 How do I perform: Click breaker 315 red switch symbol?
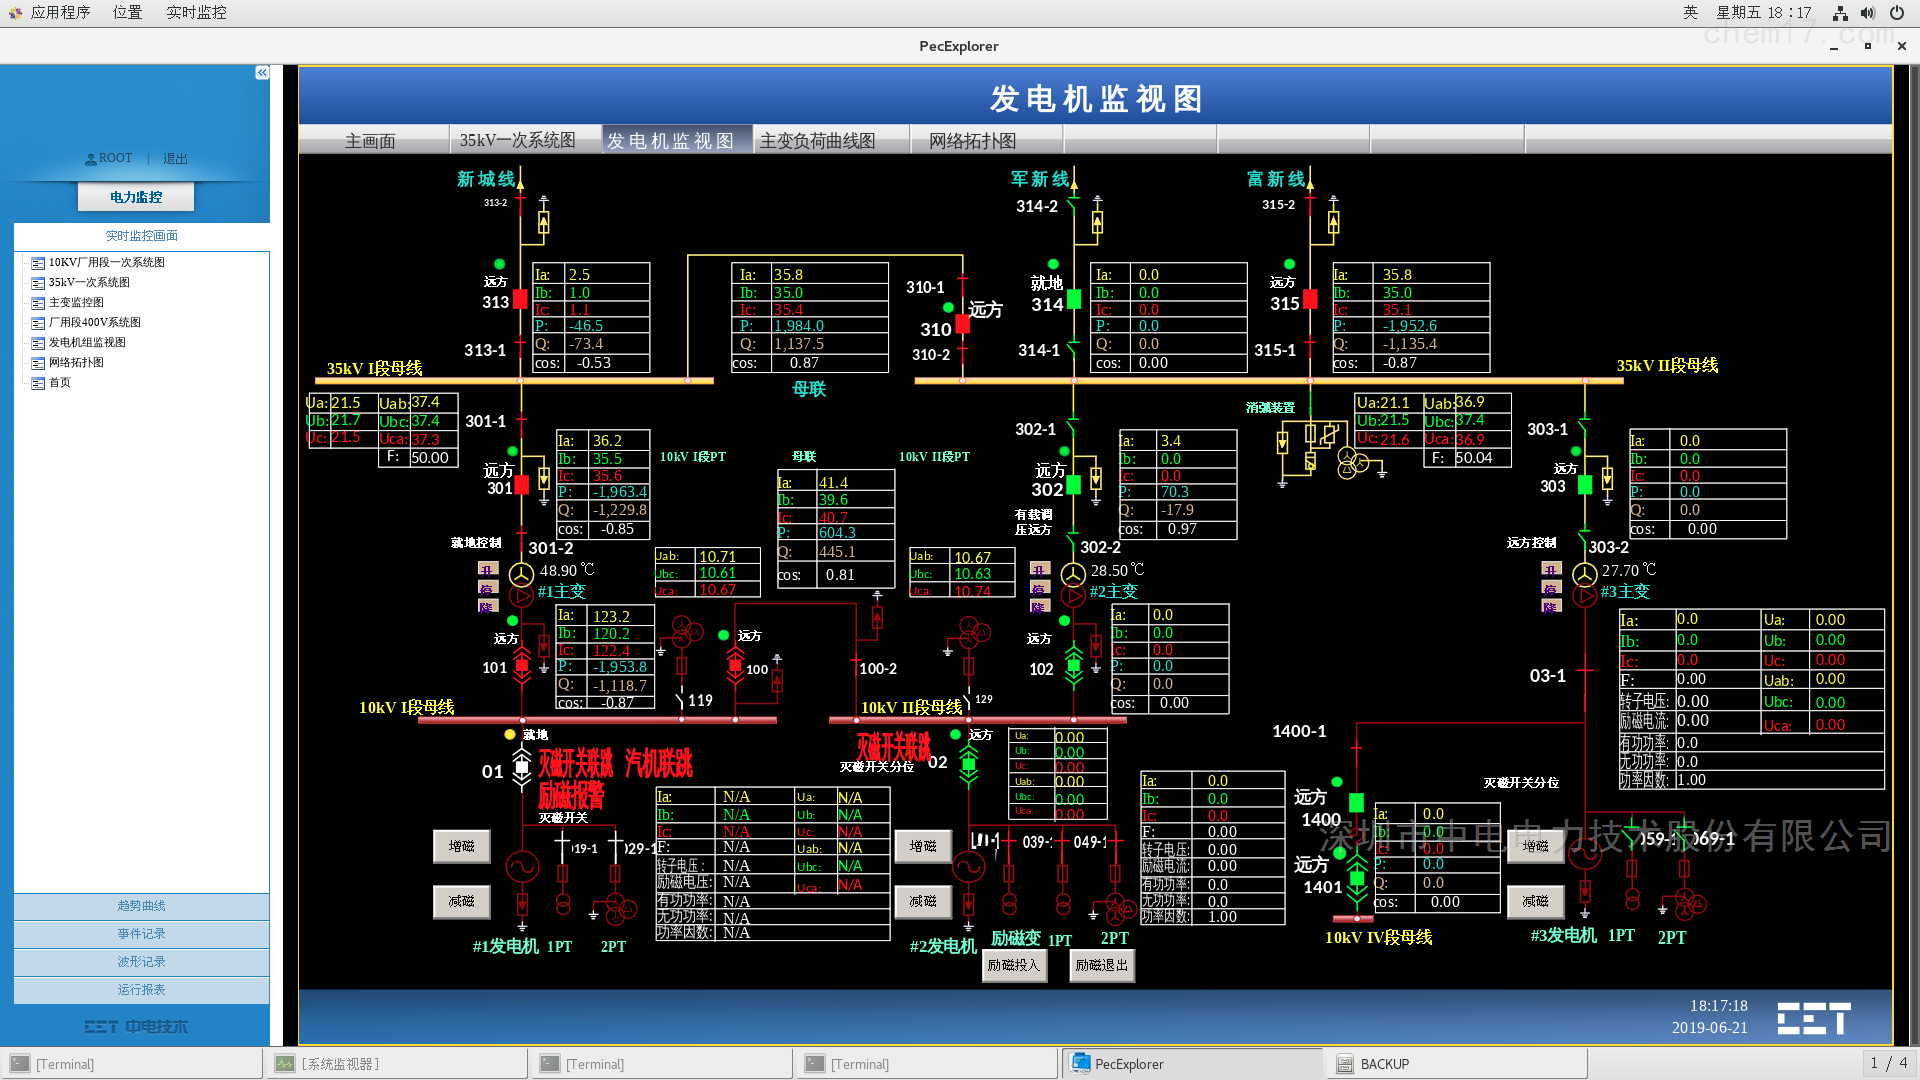(1310, 298)
